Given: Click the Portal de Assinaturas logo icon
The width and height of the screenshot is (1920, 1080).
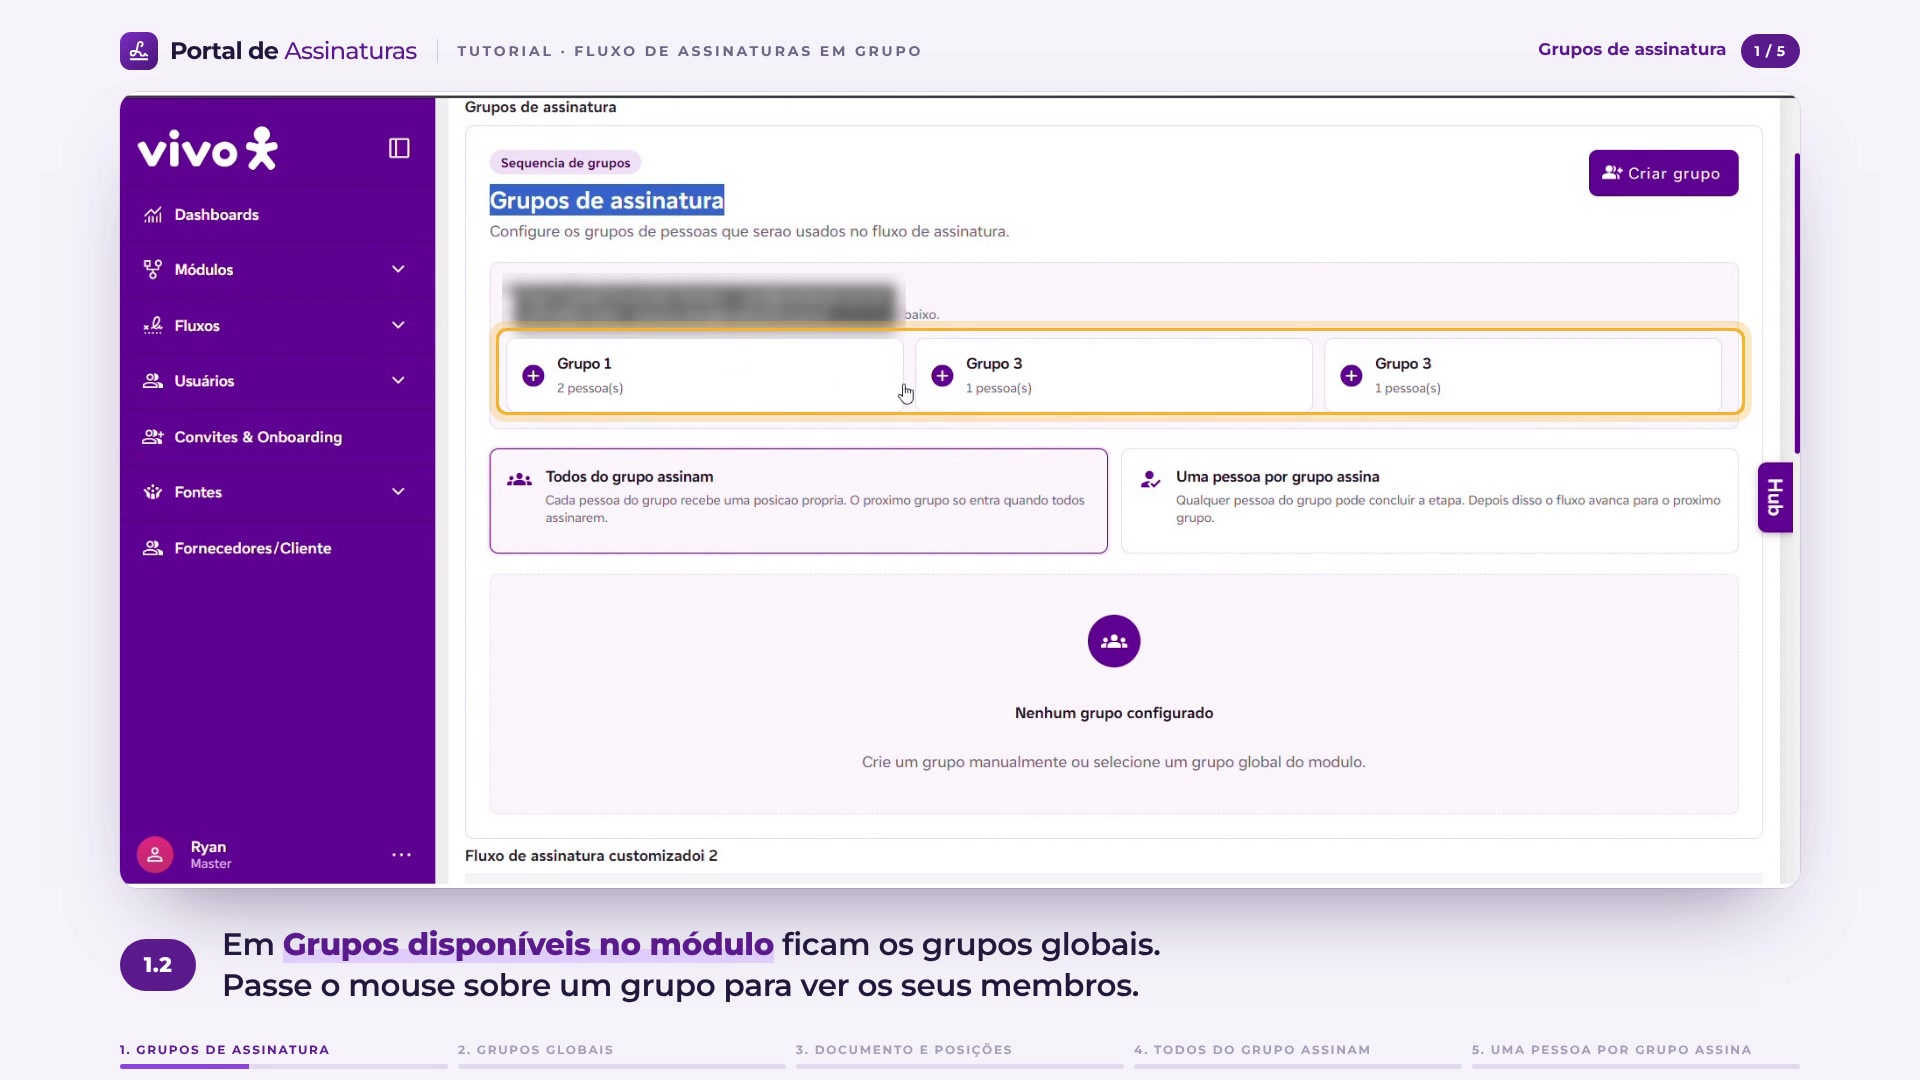Looking at the screenshot, I should (139, 51).
